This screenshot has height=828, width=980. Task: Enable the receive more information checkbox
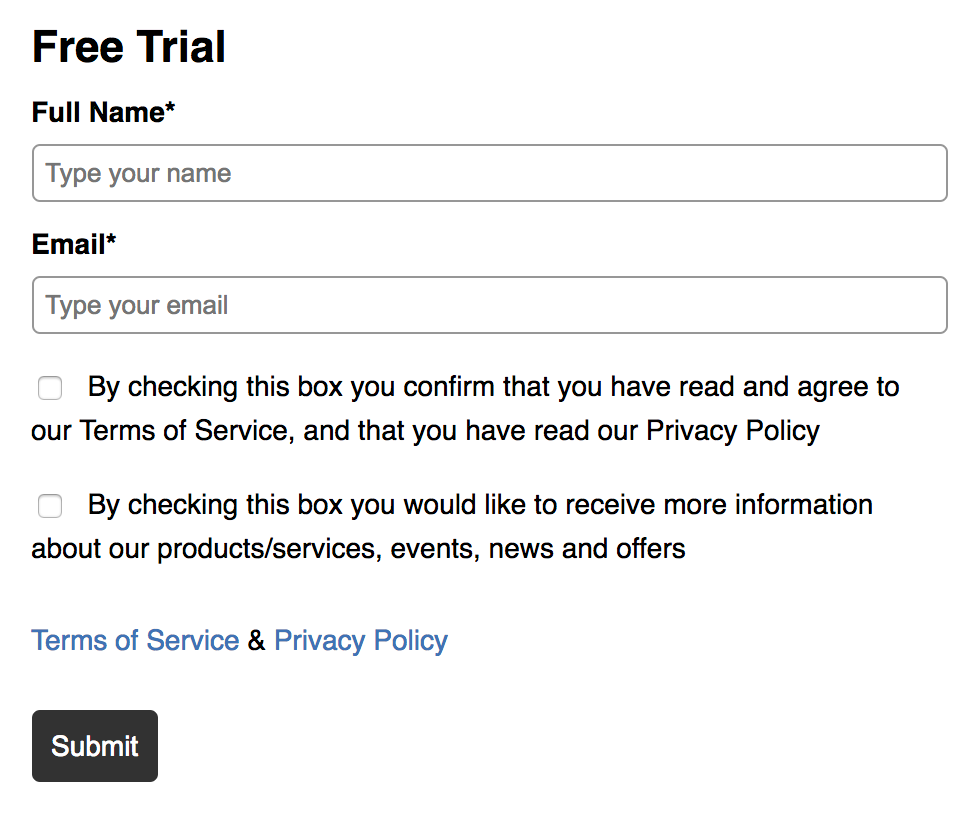click(50, 506)
